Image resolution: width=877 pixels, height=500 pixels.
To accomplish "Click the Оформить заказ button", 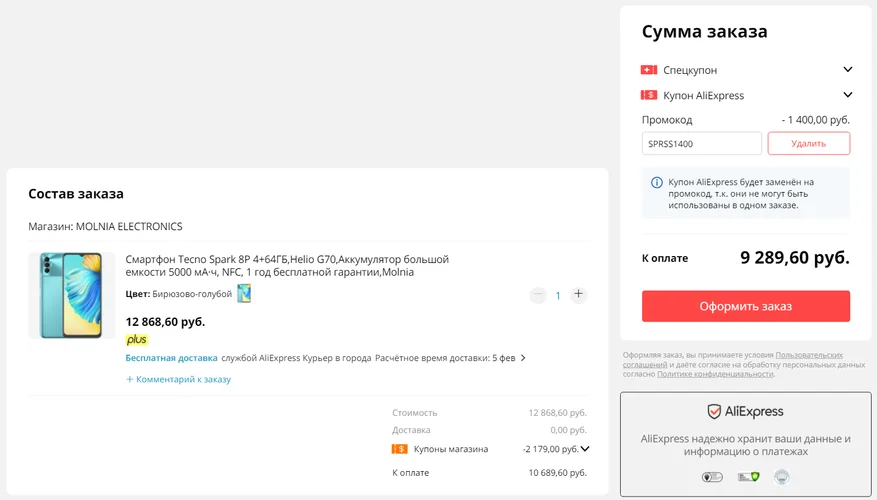I will 746,306.
